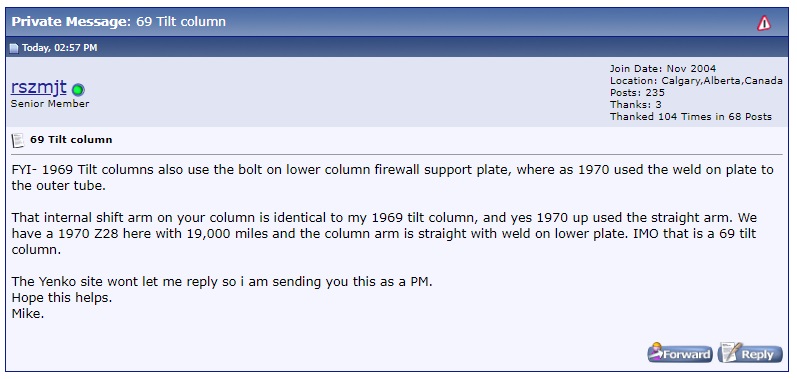Click the paragraph beginning FYI- 1969 Tilt columns
797x379 pixels.
coord(392,177)
